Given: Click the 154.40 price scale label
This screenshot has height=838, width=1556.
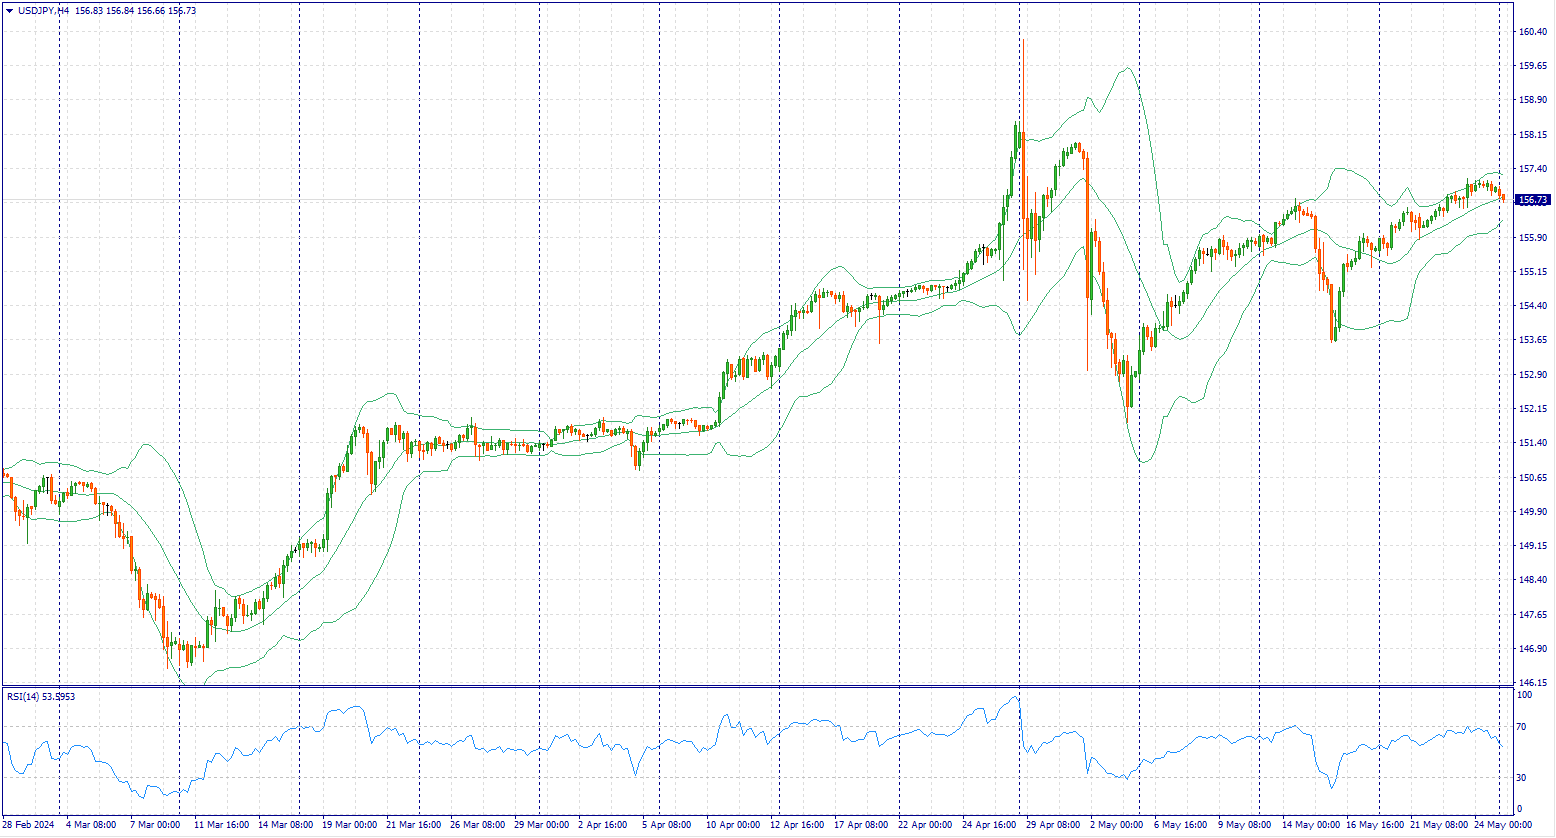Looking at the screenshot, I should point(1533,306).
